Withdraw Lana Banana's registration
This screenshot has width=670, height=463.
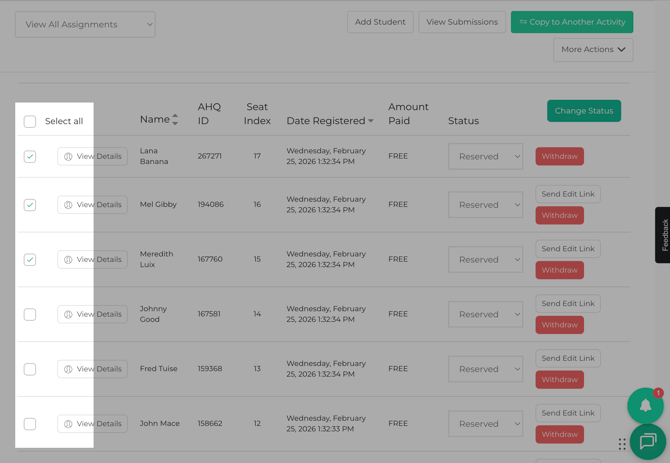pyautogui.click(x=559, y=157)
